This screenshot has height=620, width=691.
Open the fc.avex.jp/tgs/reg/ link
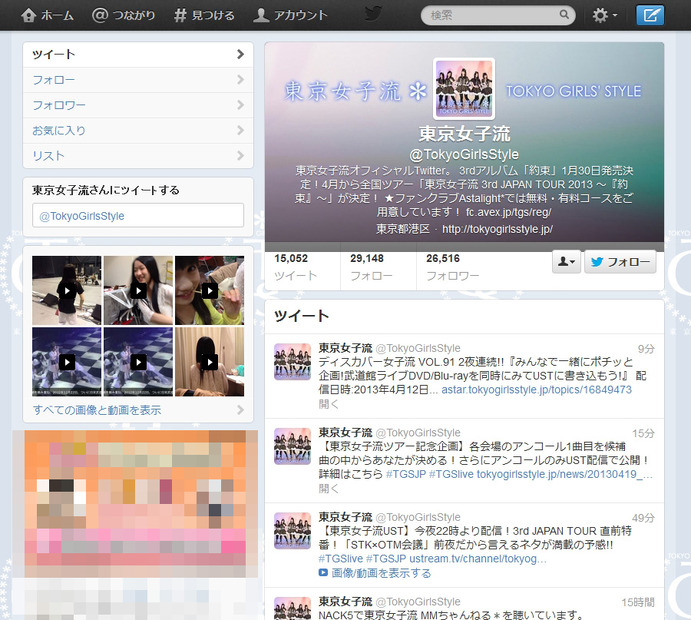tap(509, 212)
